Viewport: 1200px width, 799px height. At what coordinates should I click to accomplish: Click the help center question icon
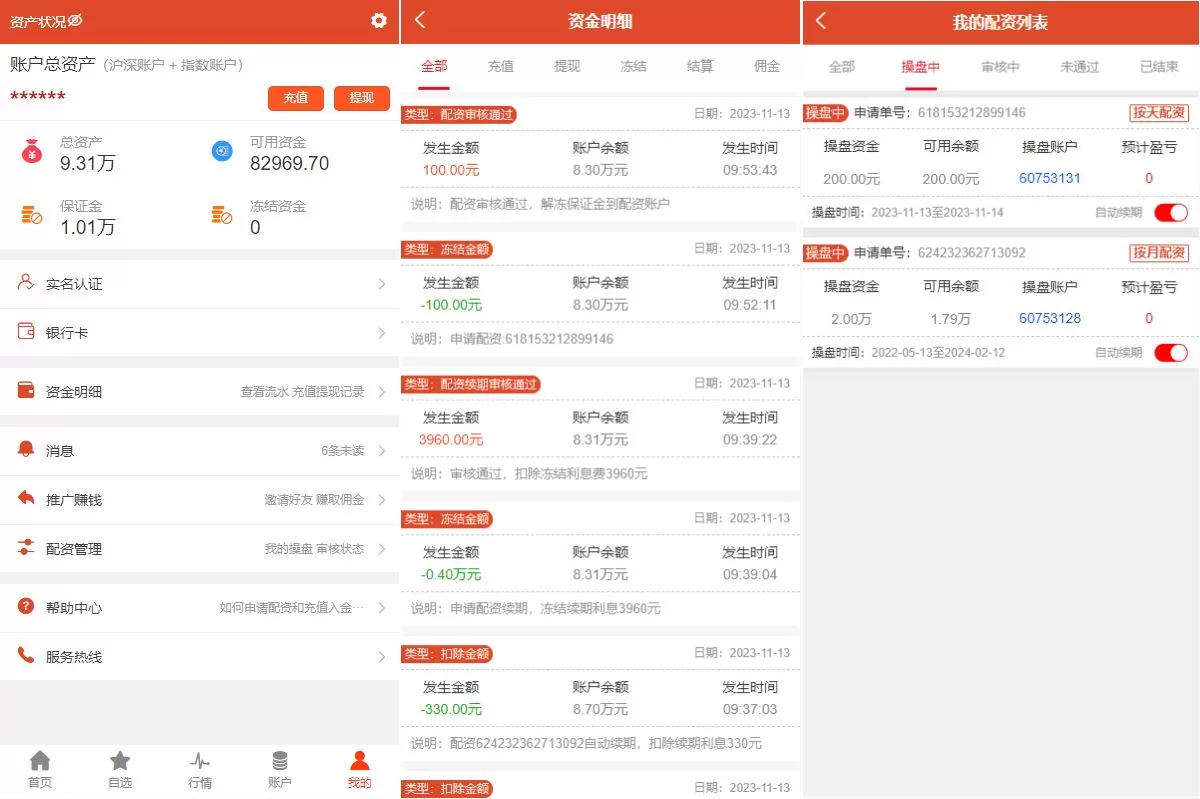[x=26, y=607]
